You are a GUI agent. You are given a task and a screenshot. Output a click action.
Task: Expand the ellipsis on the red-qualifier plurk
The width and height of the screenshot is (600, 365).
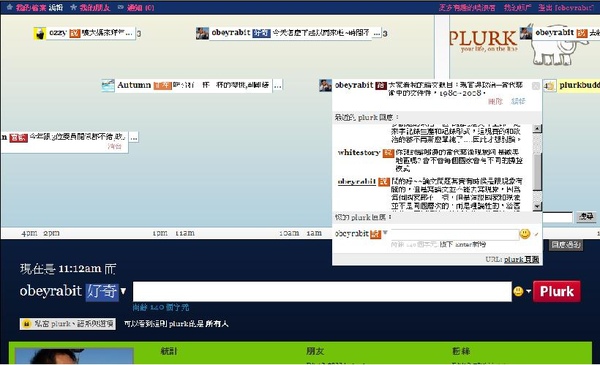coord(134,137)
